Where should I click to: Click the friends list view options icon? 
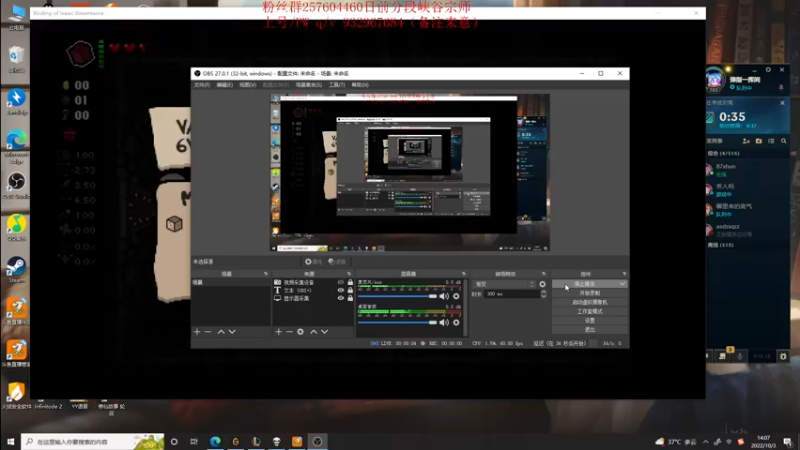pos(771,141)
